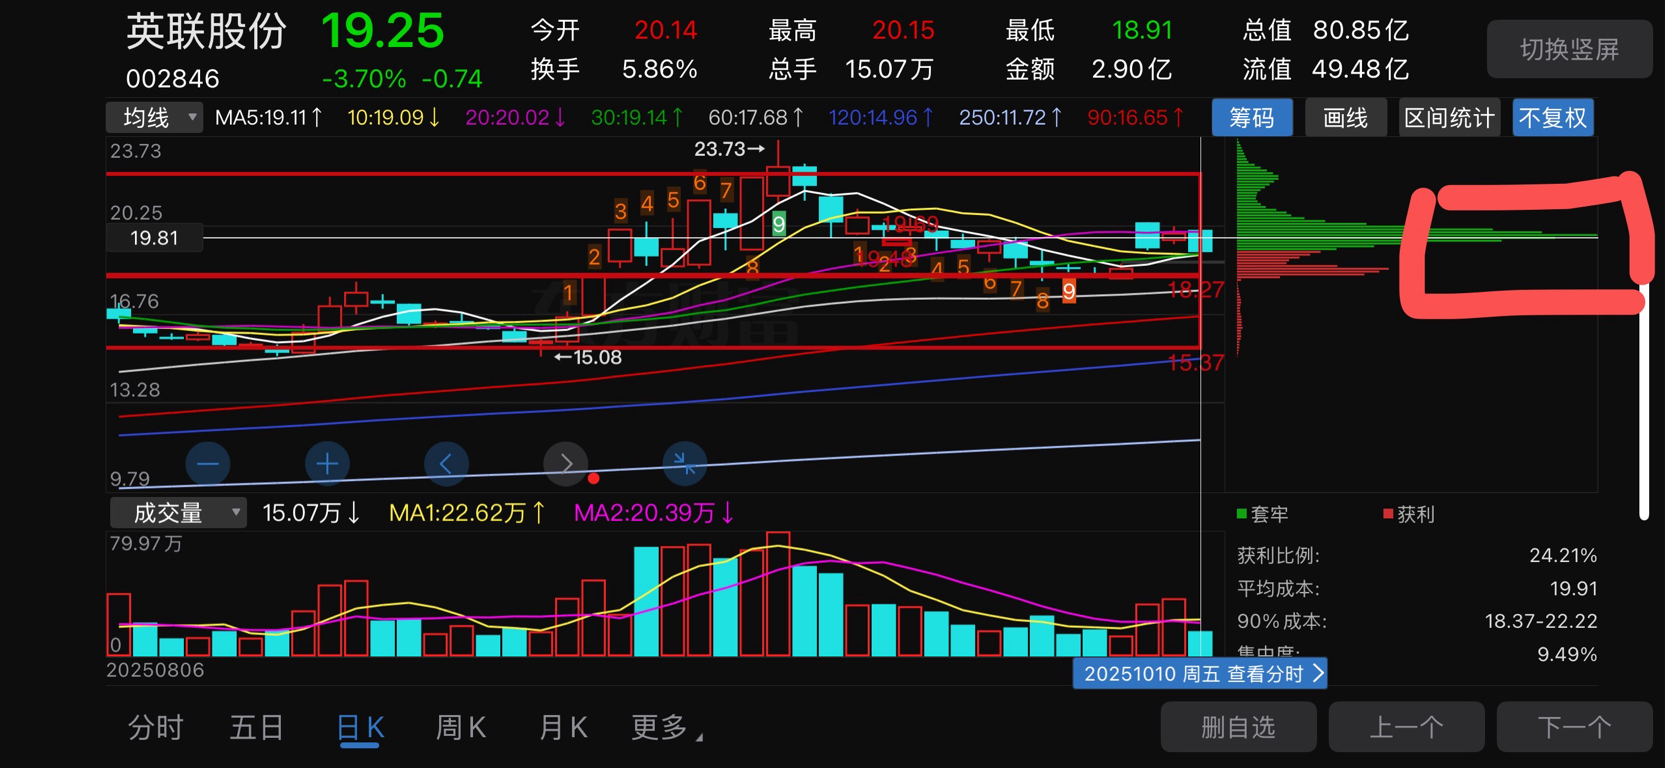Switch to 月K tab
Viewport: 1665px width, 769px height.
(x=563, y=728)
